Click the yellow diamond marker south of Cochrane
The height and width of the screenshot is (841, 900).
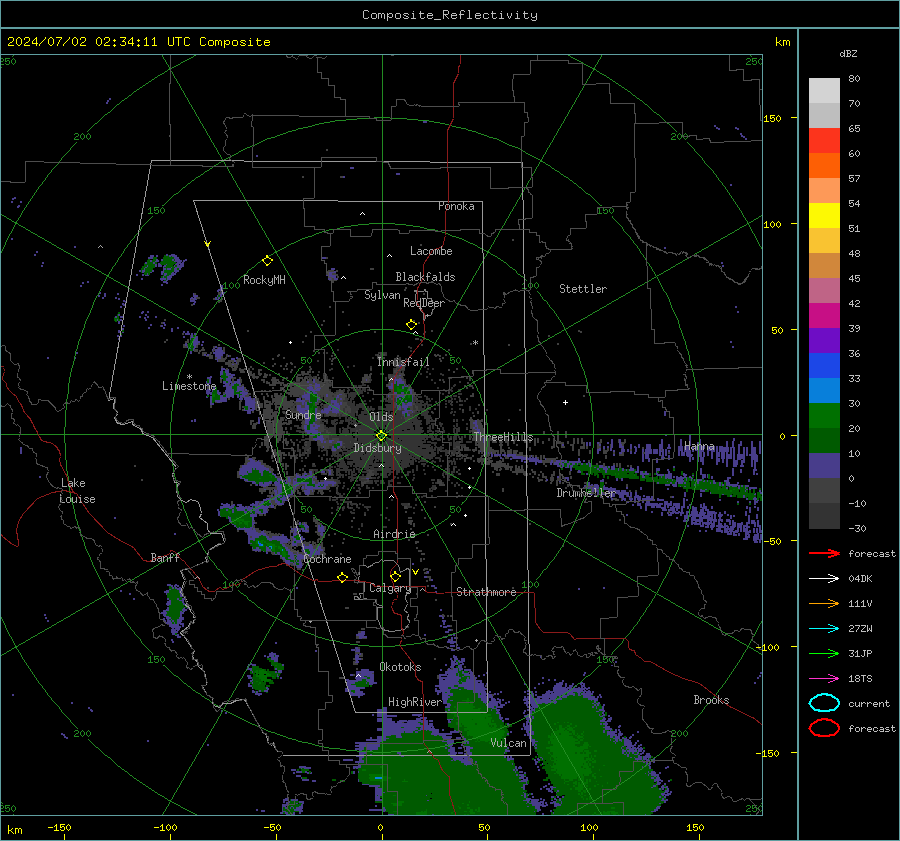pos(343,577)
